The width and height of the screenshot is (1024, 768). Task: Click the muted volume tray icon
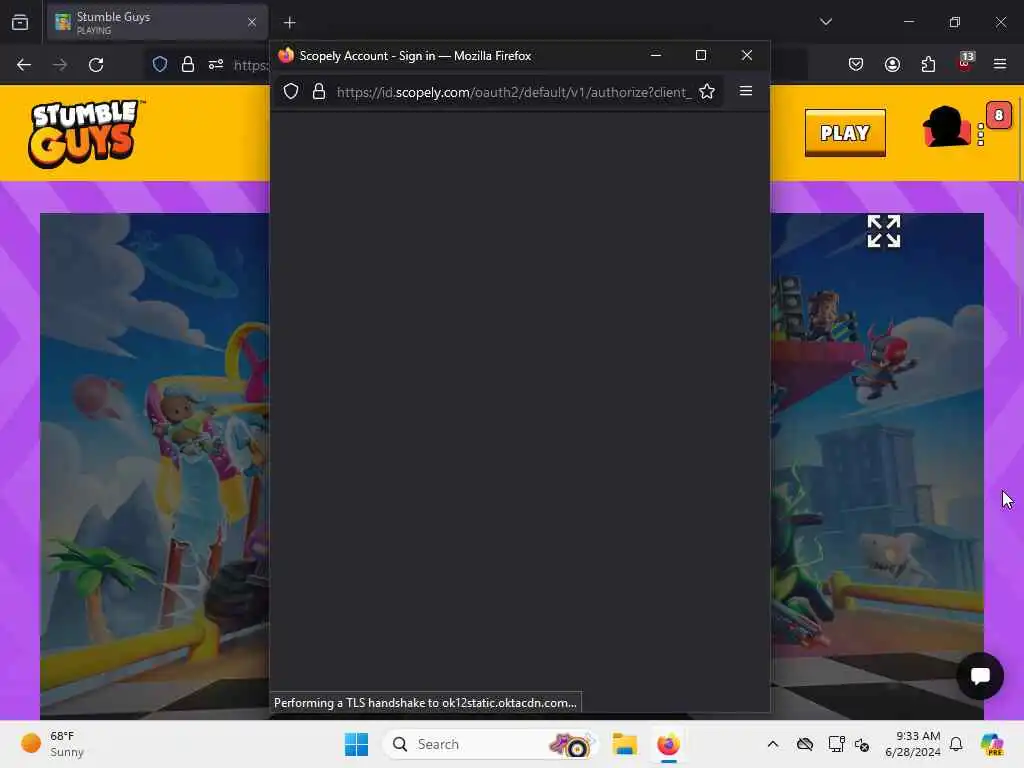tap(861, 744)
